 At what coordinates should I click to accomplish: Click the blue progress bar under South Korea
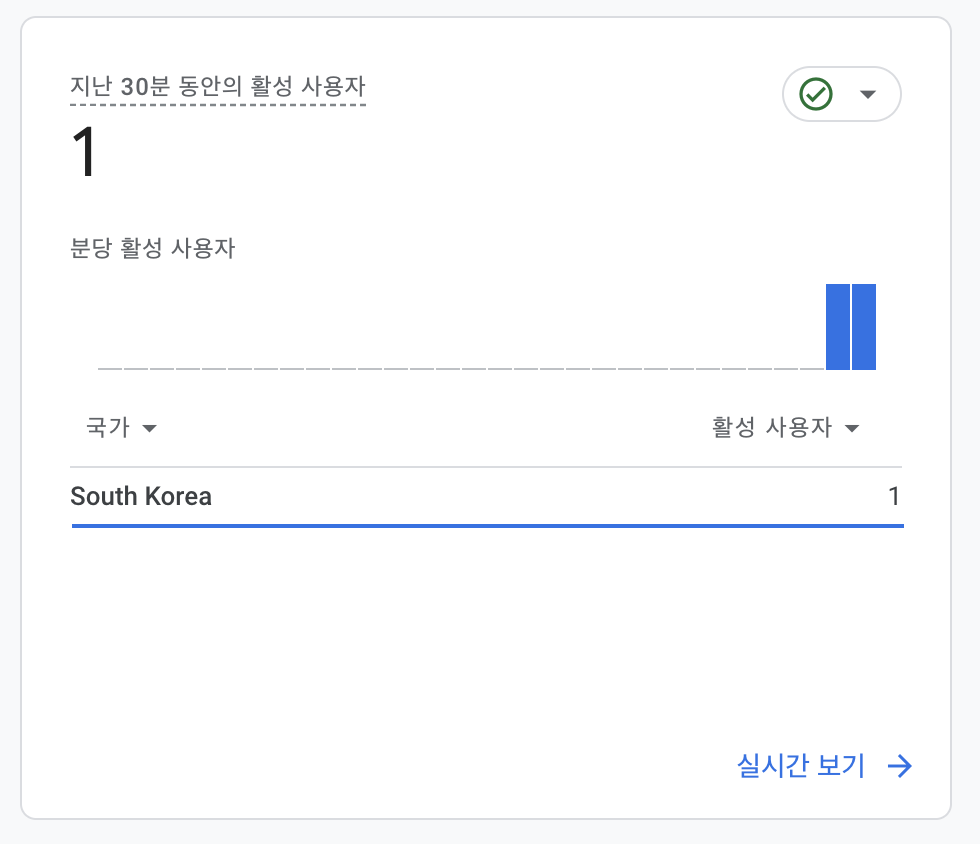tap(488, 526)
